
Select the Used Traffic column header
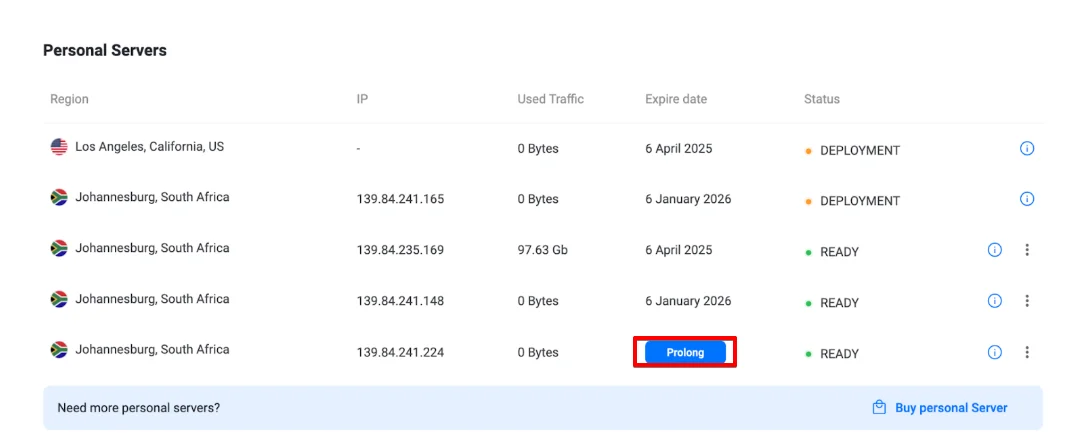tap(550, 99)
